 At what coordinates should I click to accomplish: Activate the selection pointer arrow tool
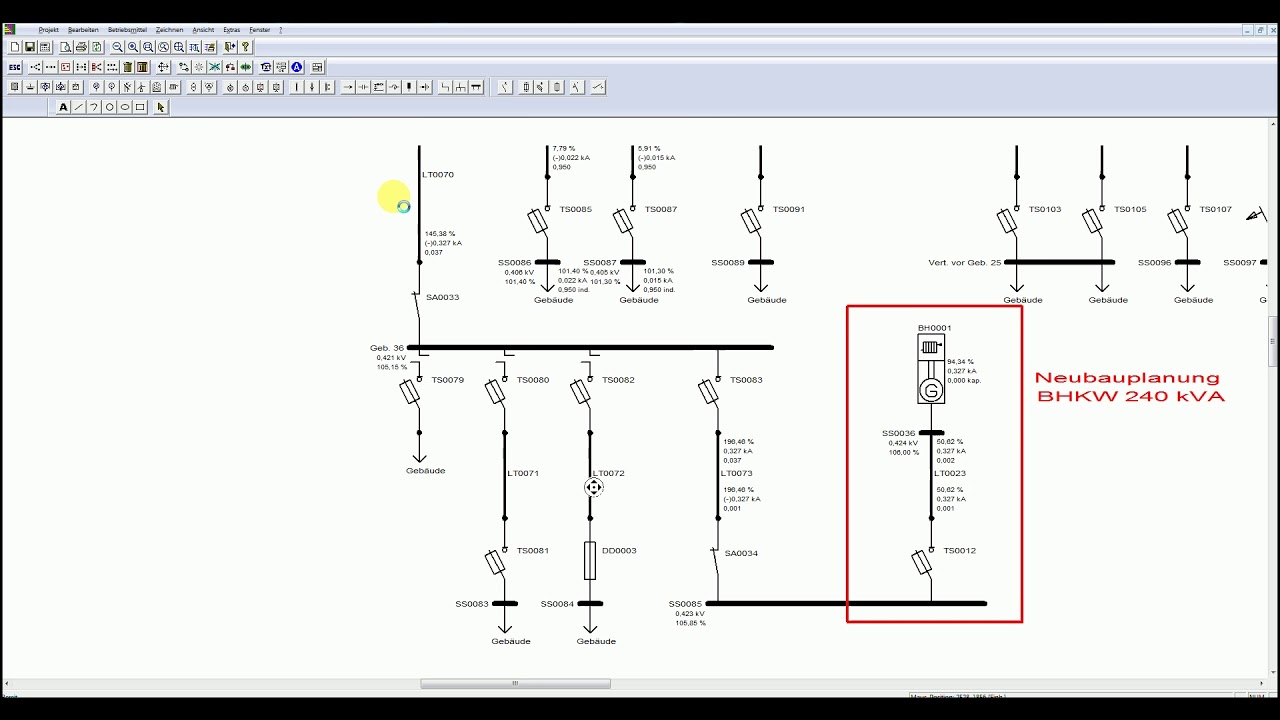point(161,107)
